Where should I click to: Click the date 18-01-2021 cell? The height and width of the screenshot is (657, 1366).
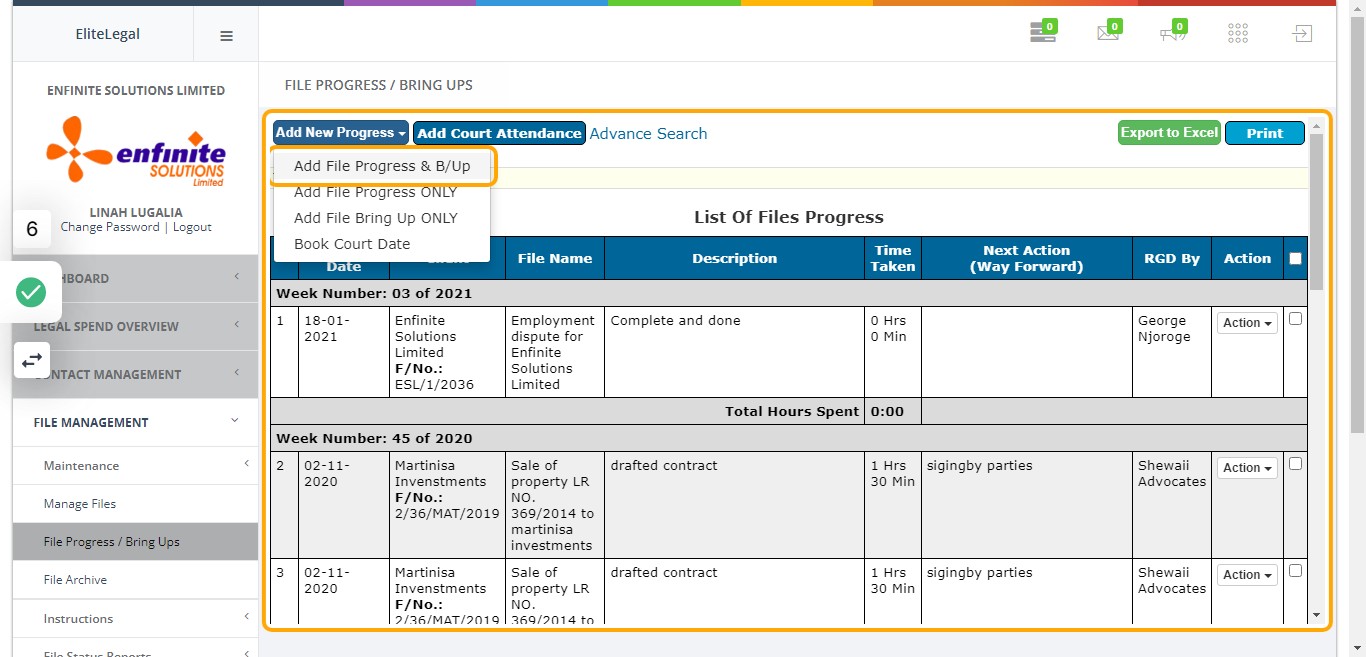click(343, 352)
